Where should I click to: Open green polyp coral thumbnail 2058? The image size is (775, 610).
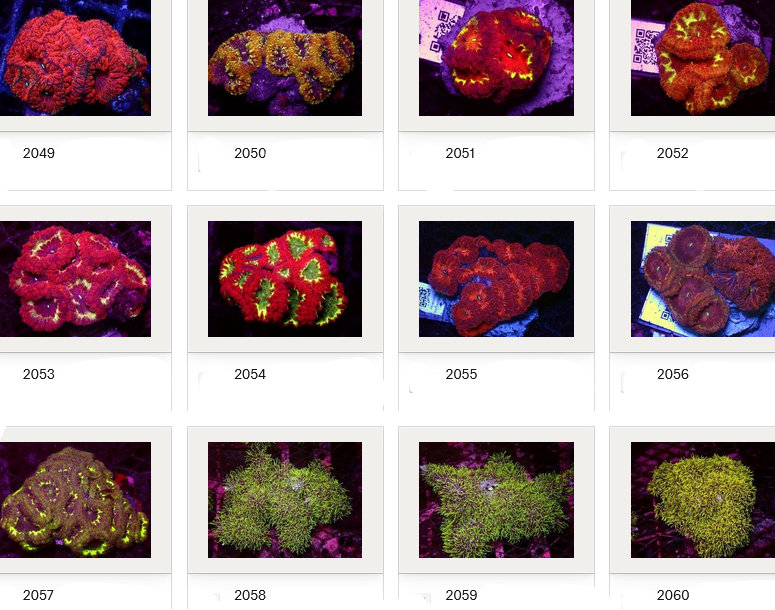285,500
